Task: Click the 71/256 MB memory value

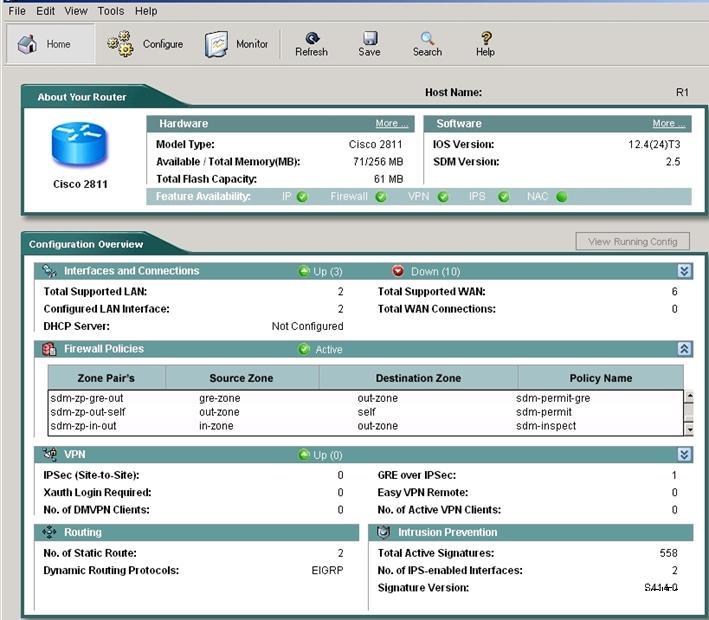Action: click(378, 162)
